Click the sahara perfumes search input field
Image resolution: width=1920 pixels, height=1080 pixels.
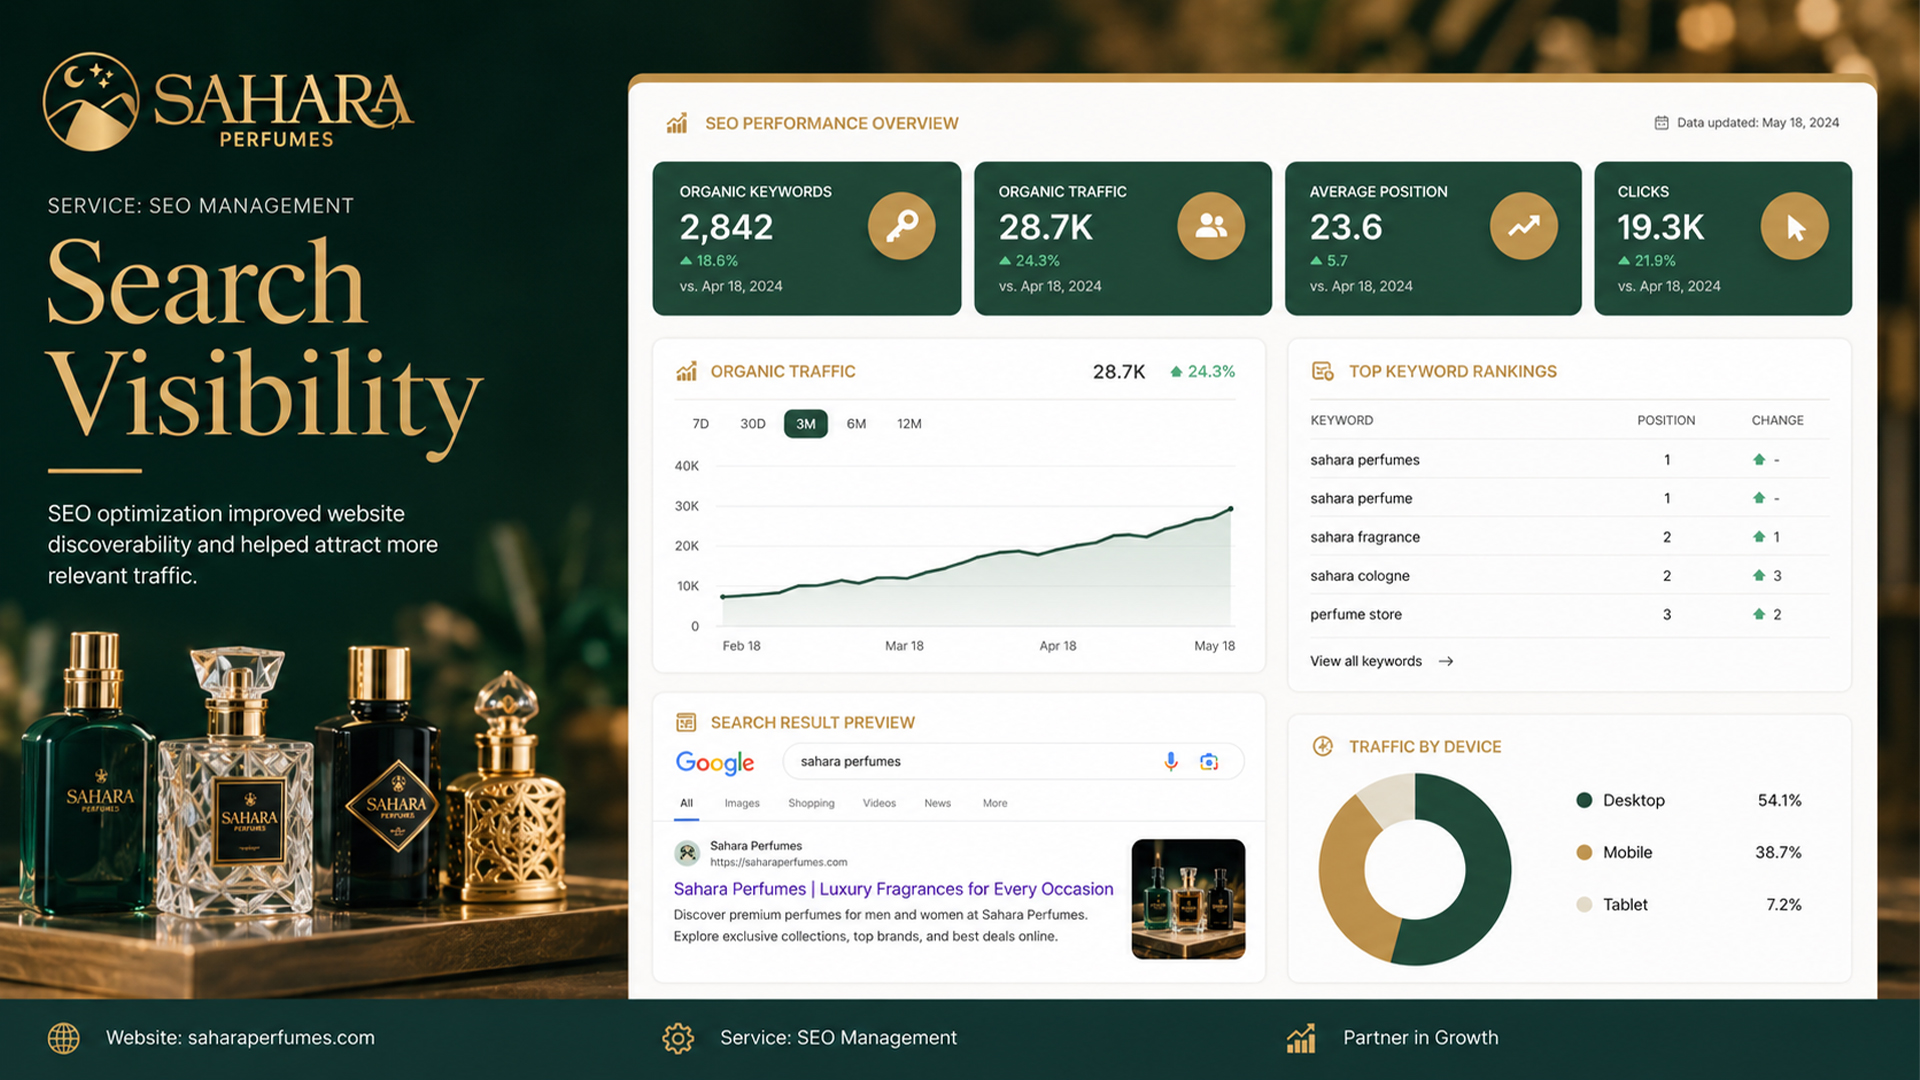(x=1013, y=762)
